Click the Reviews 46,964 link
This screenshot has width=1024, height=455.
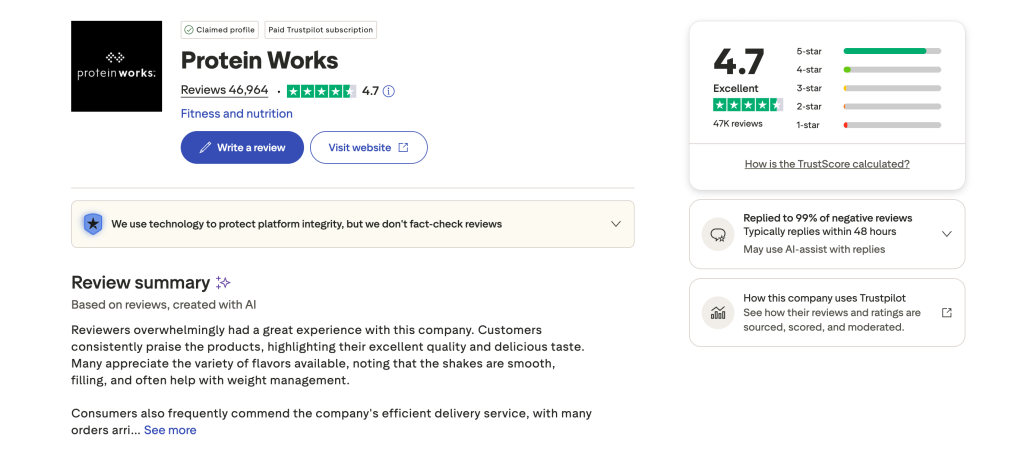coord(224,90)
